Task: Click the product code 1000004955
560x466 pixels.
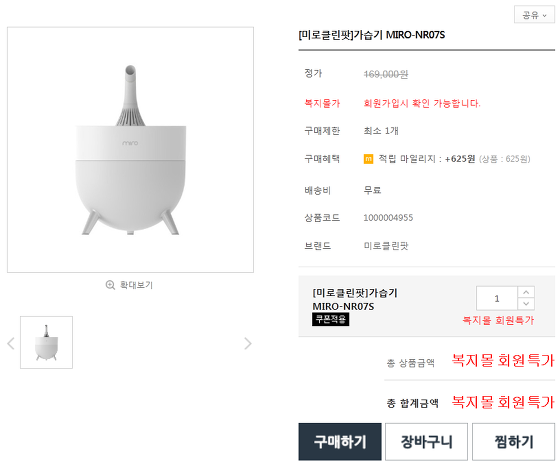Action: coord(388,218)
